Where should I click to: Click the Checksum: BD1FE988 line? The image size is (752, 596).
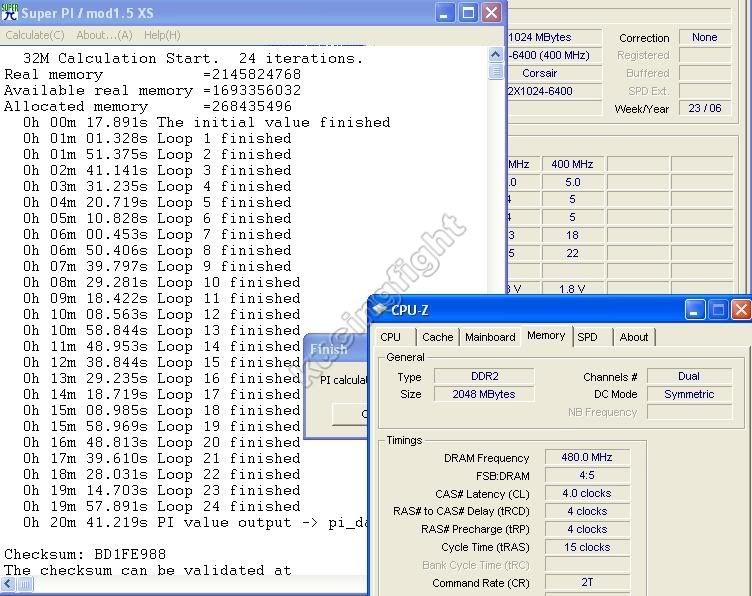(x=85, y=554)
